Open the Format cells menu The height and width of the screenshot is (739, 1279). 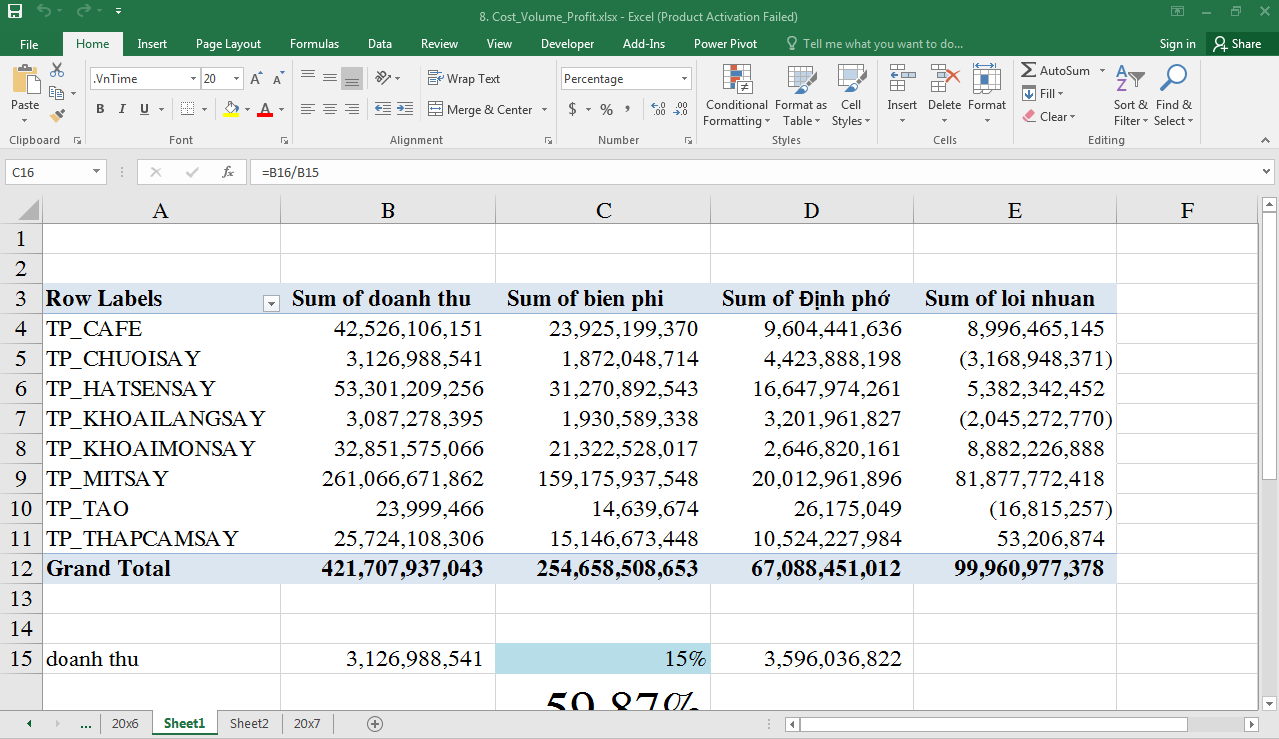[987, 96]
